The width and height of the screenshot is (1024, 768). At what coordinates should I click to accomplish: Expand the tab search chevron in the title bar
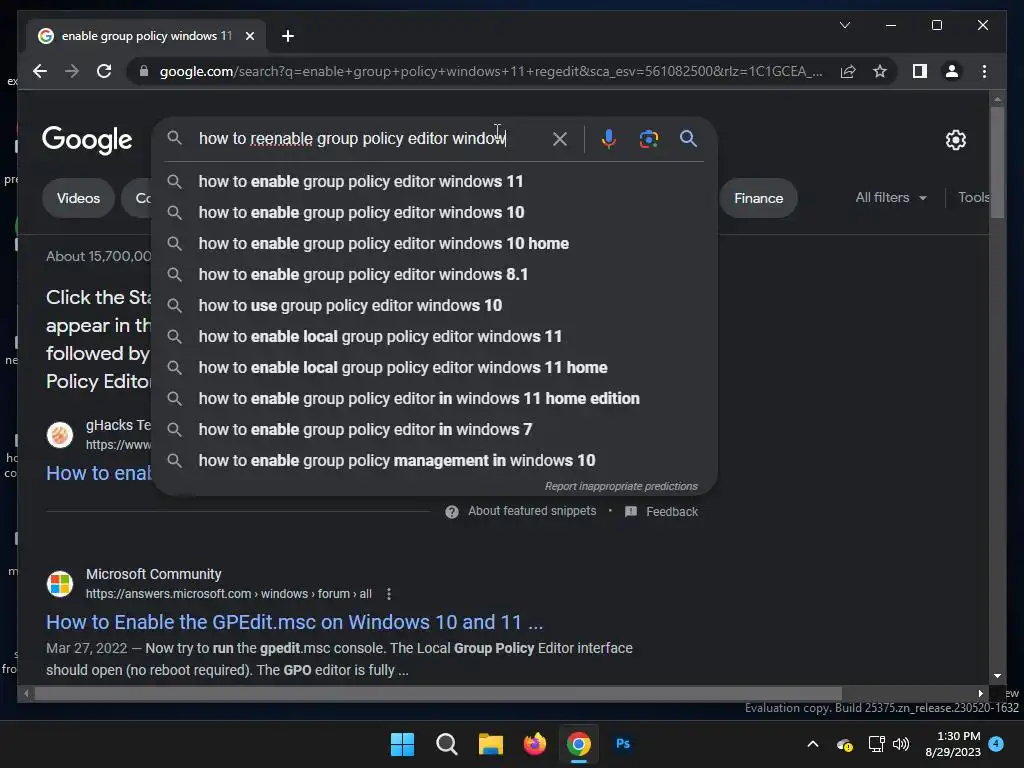coord(844,25)
